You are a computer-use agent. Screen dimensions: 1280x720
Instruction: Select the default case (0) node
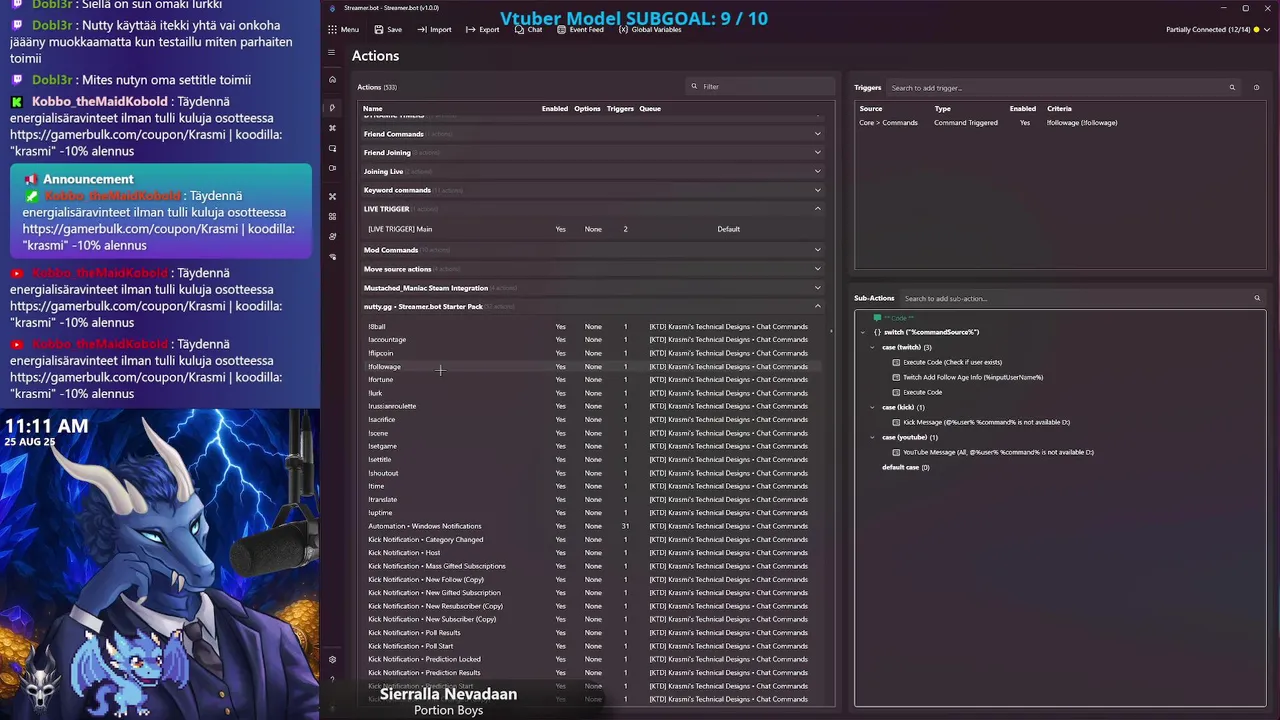[905, 467]
